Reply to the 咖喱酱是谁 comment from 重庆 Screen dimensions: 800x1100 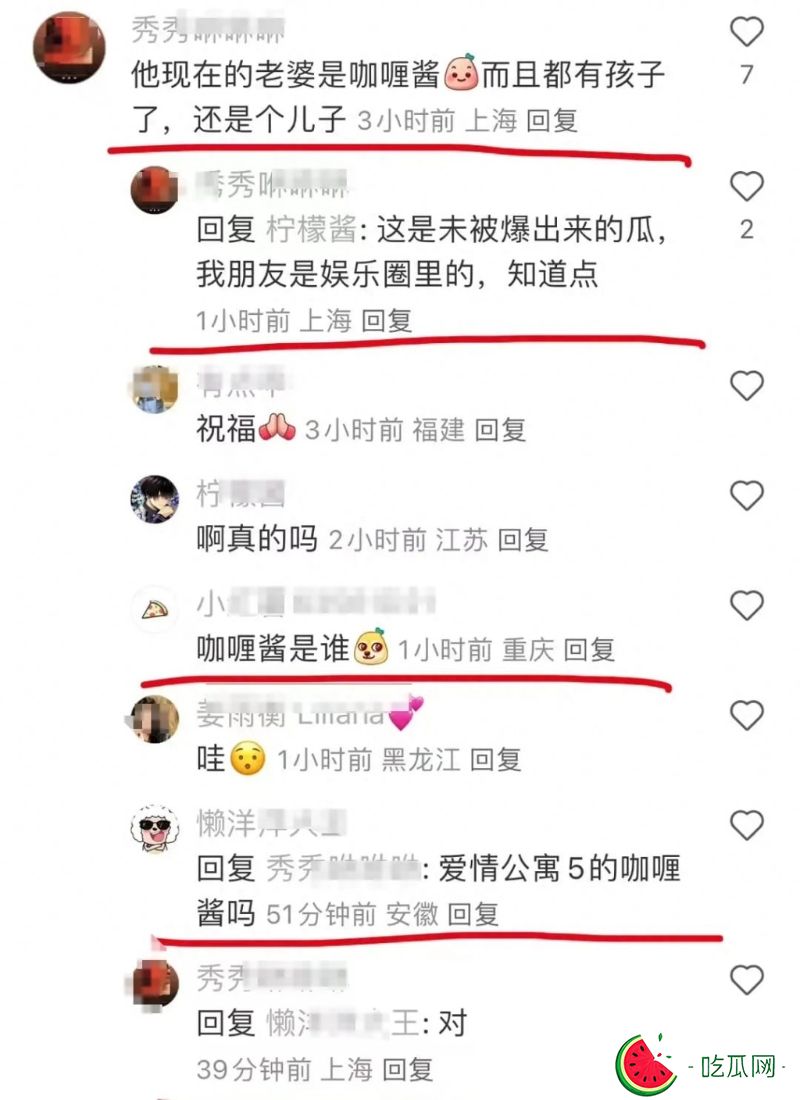[589, 650]
